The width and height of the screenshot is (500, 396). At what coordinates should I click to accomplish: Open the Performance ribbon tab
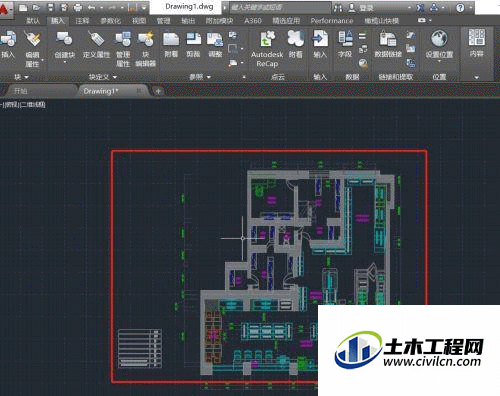tap(332, 21)
